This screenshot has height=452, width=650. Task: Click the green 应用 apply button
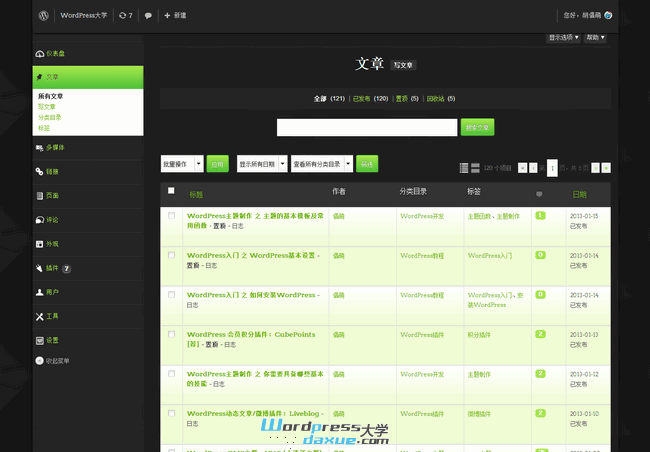[x=218, y=164]
